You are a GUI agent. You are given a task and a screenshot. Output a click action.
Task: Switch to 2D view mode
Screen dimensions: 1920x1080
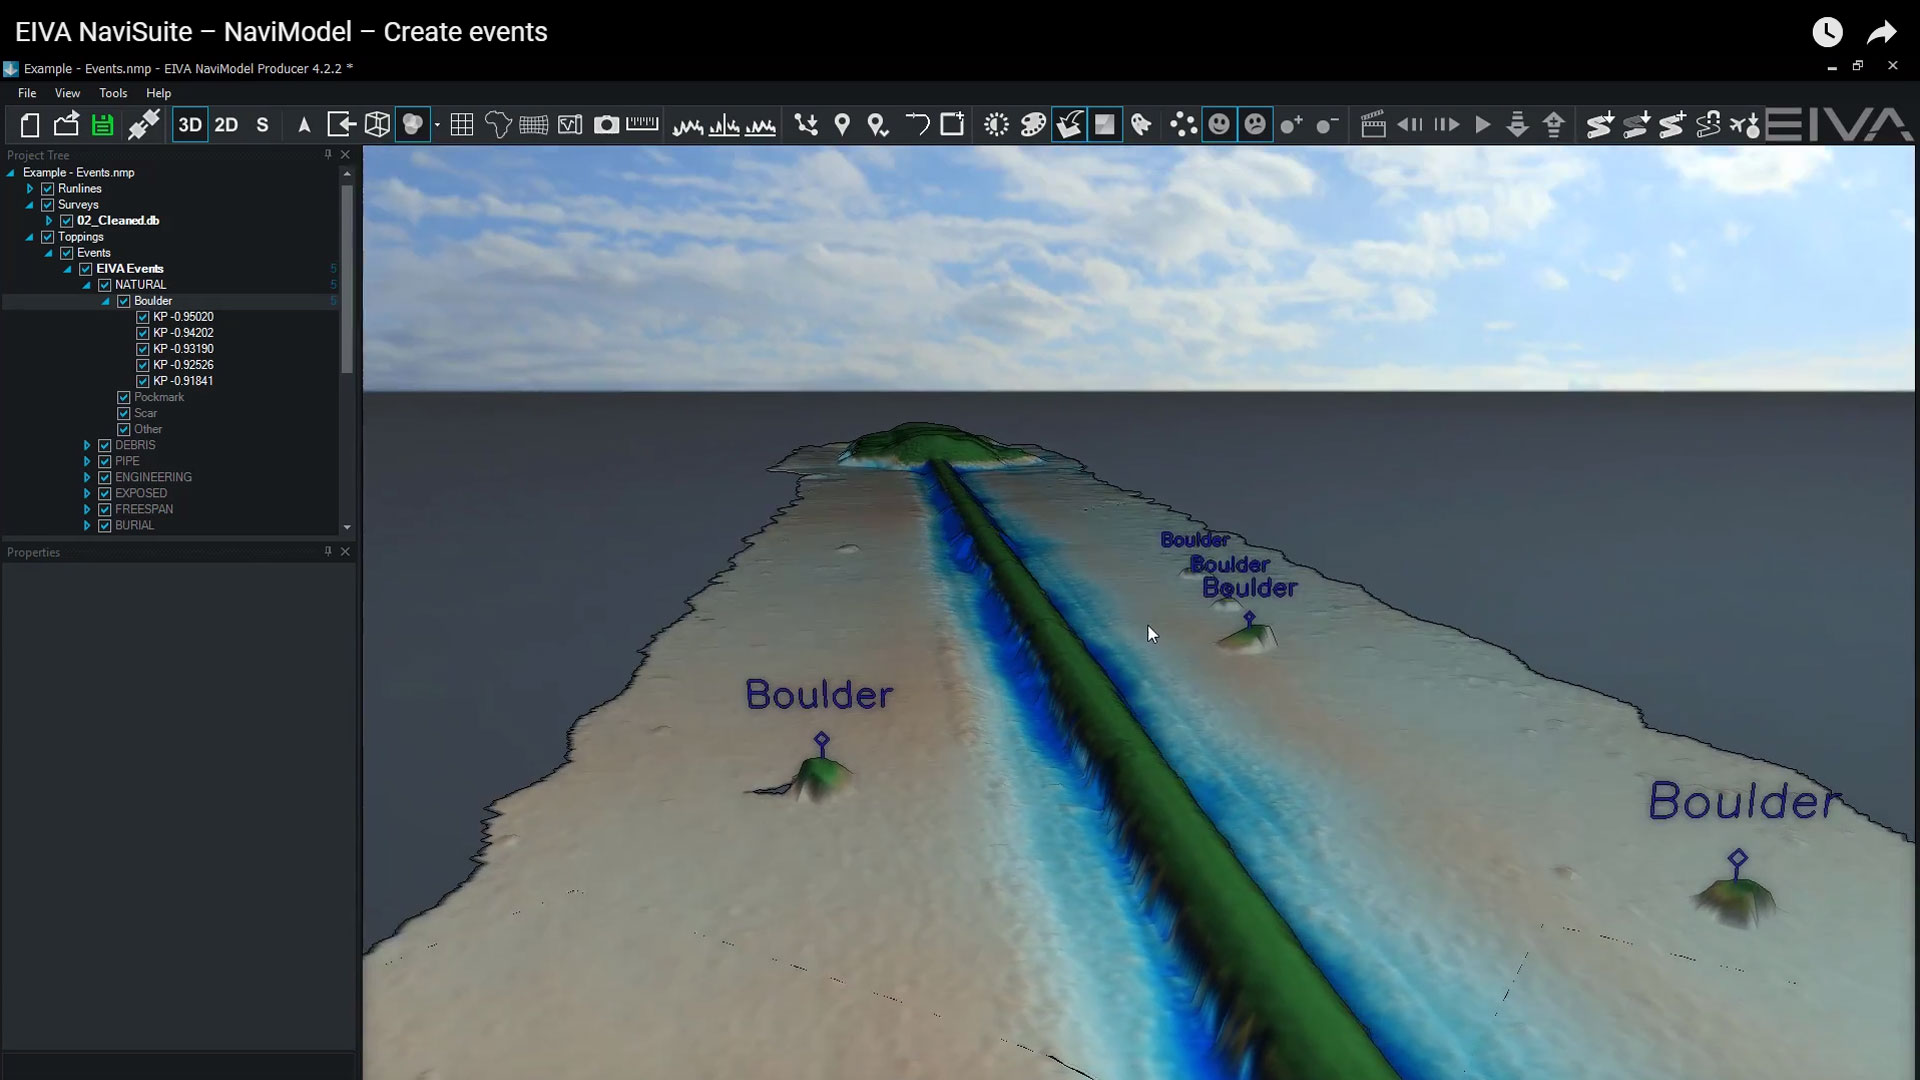pos(227,125)
